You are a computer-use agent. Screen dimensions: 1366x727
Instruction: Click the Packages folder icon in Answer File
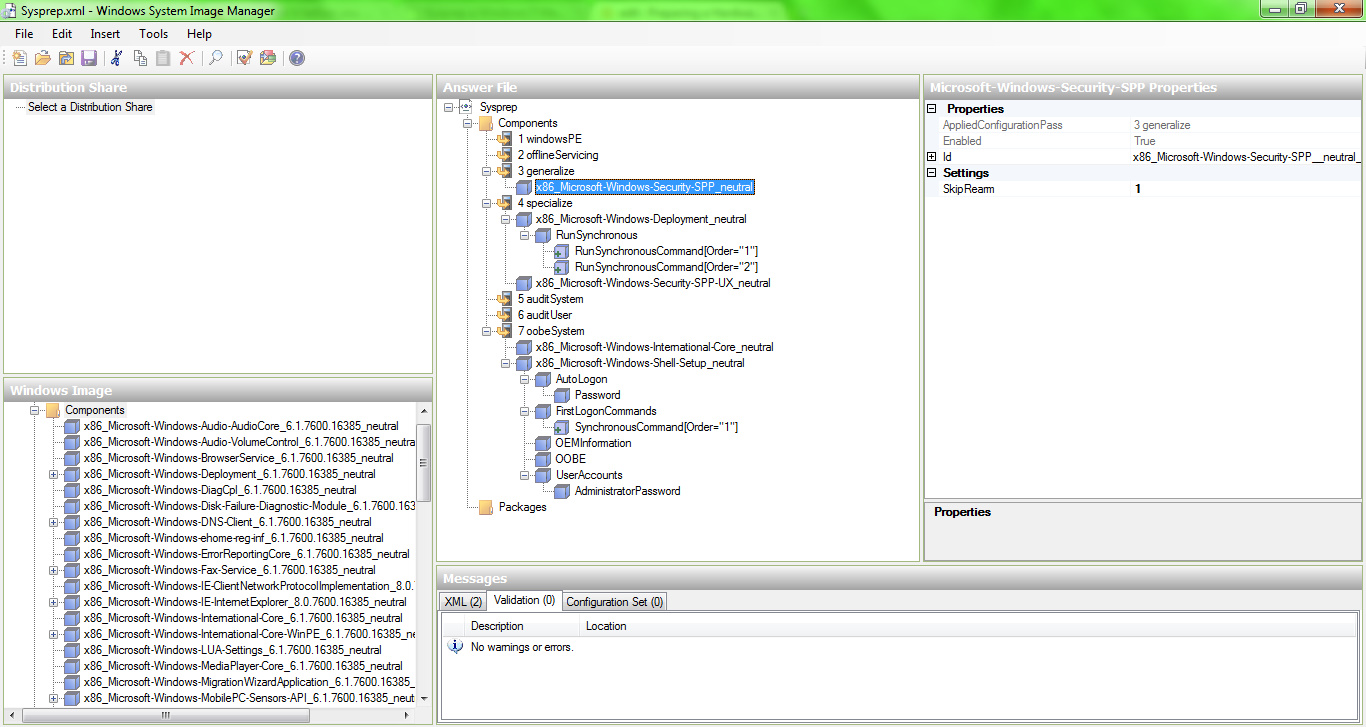click(486, 507)
